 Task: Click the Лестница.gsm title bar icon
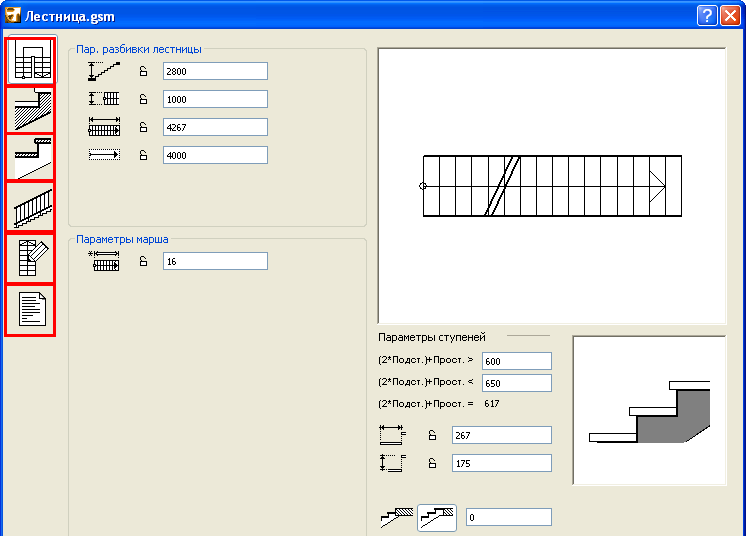tap(12, 15)
